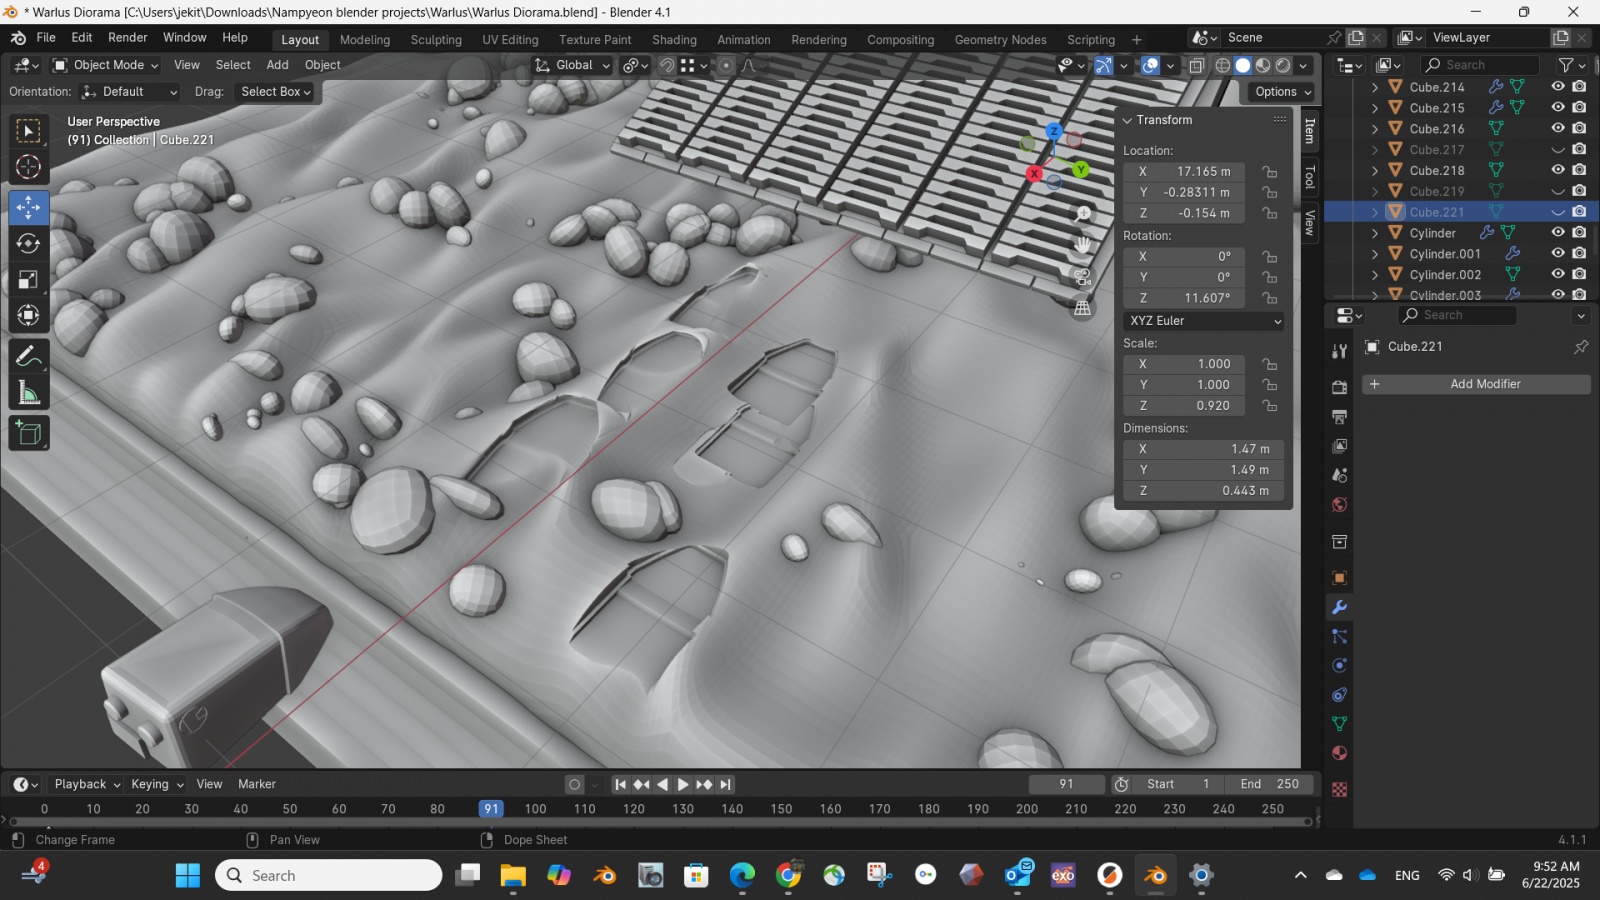Expand the Cube.216 tree item
Image resolution: width=1600 pixels, height=900 pixels.
[x=1375, y=129]
